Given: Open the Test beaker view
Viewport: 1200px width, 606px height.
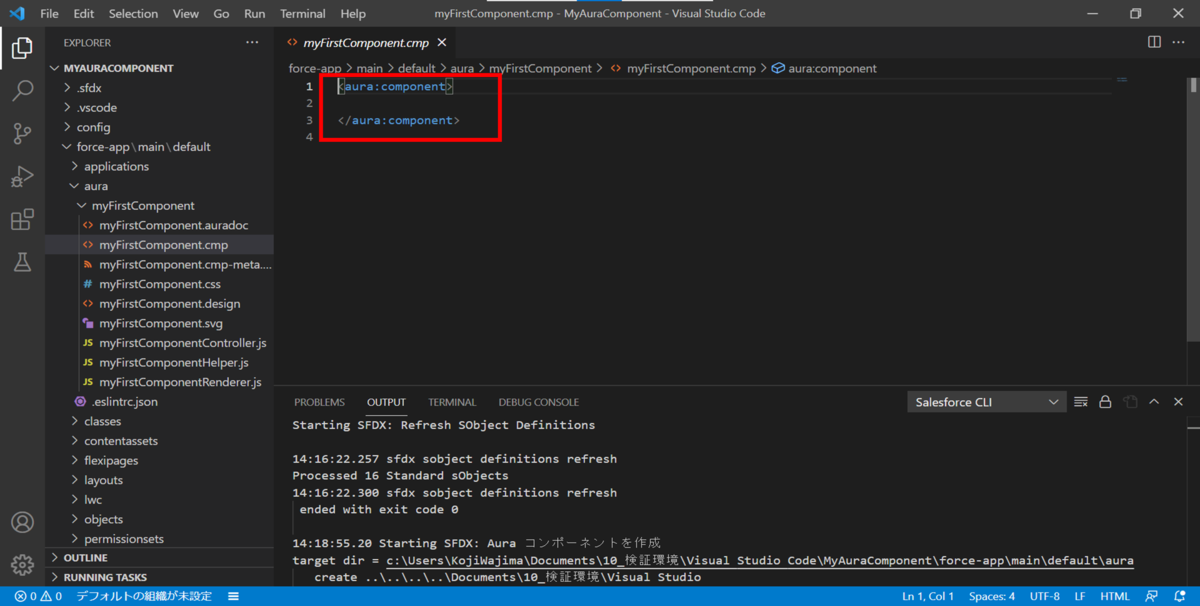Looking at the screenshot, I should coord(22,262).
